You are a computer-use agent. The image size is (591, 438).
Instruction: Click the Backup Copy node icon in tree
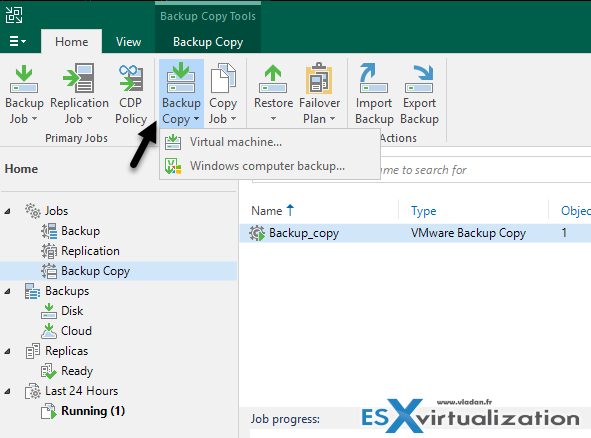click(49, 271)
